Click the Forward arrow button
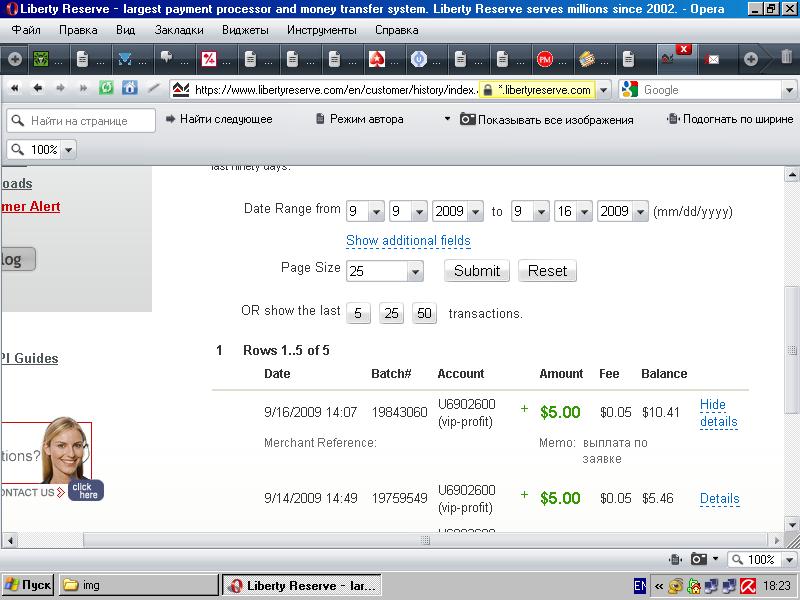The image size is (800, 600). tap(60, 88)
